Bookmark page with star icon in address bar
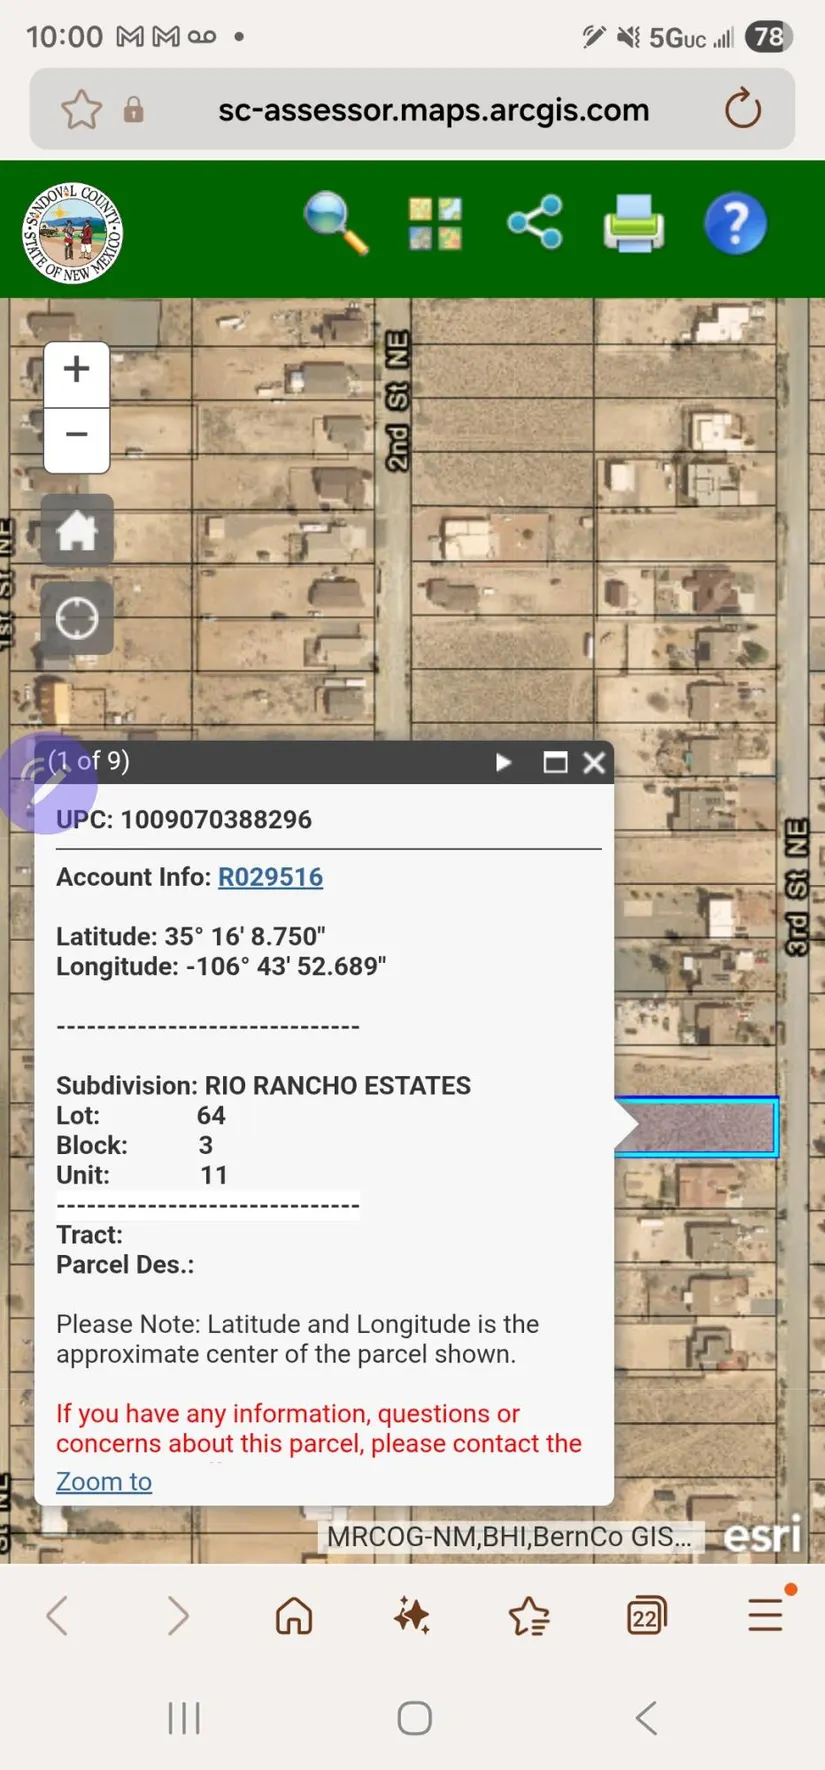Screen dimensions: 825x1770 [x=82, y=110]
